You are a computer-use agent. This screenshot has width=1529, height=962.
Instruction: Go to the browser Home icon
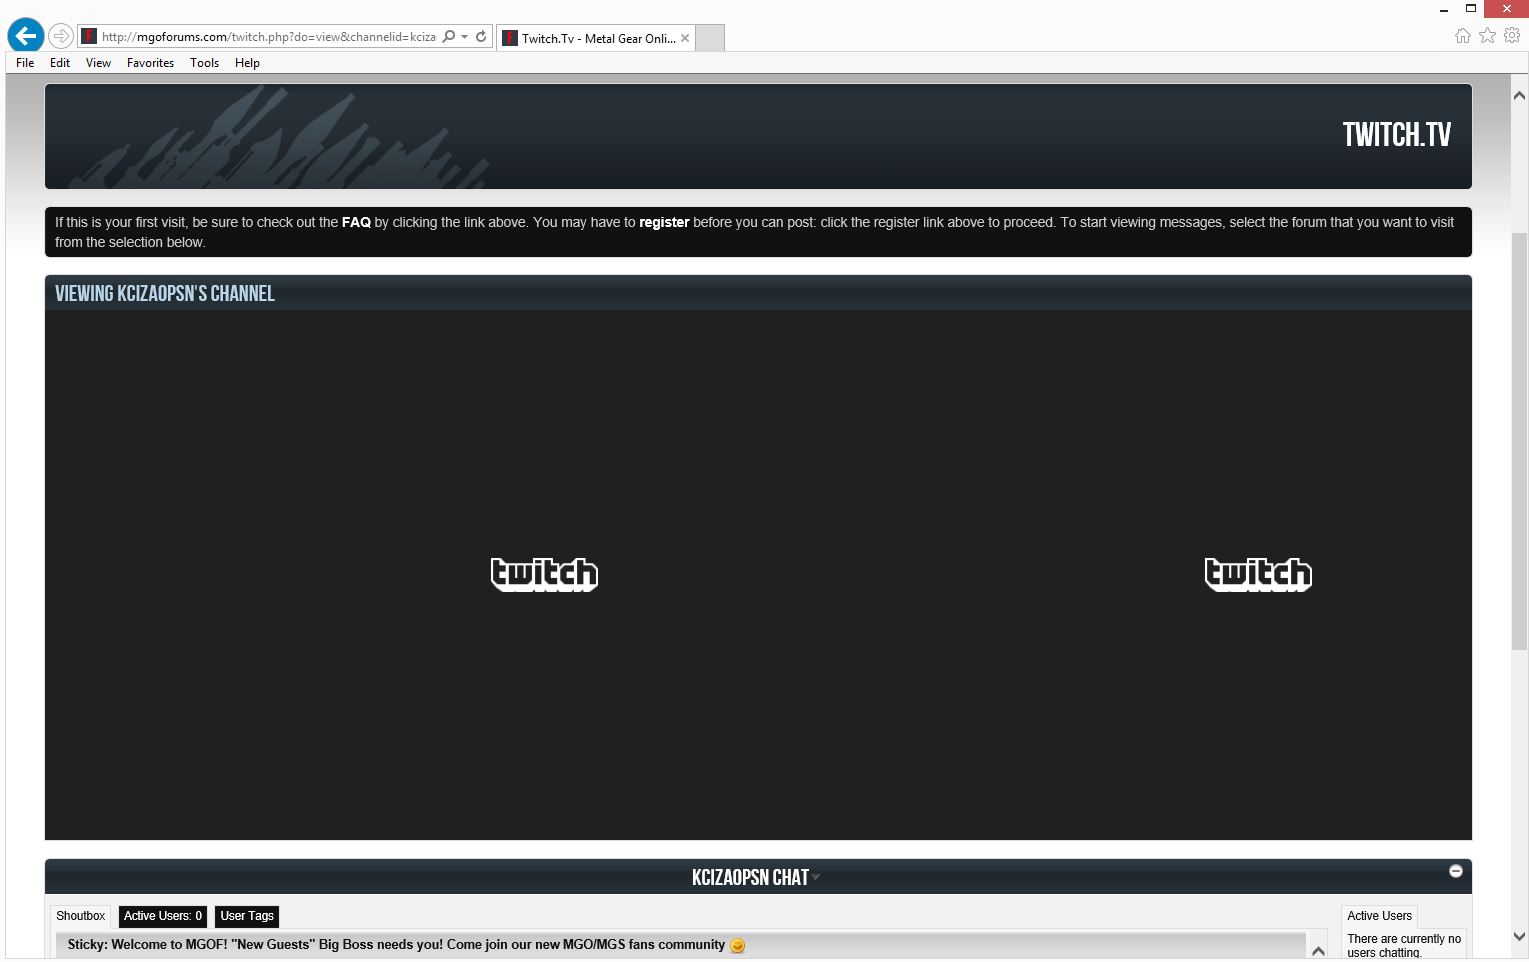click(1462, 36)
